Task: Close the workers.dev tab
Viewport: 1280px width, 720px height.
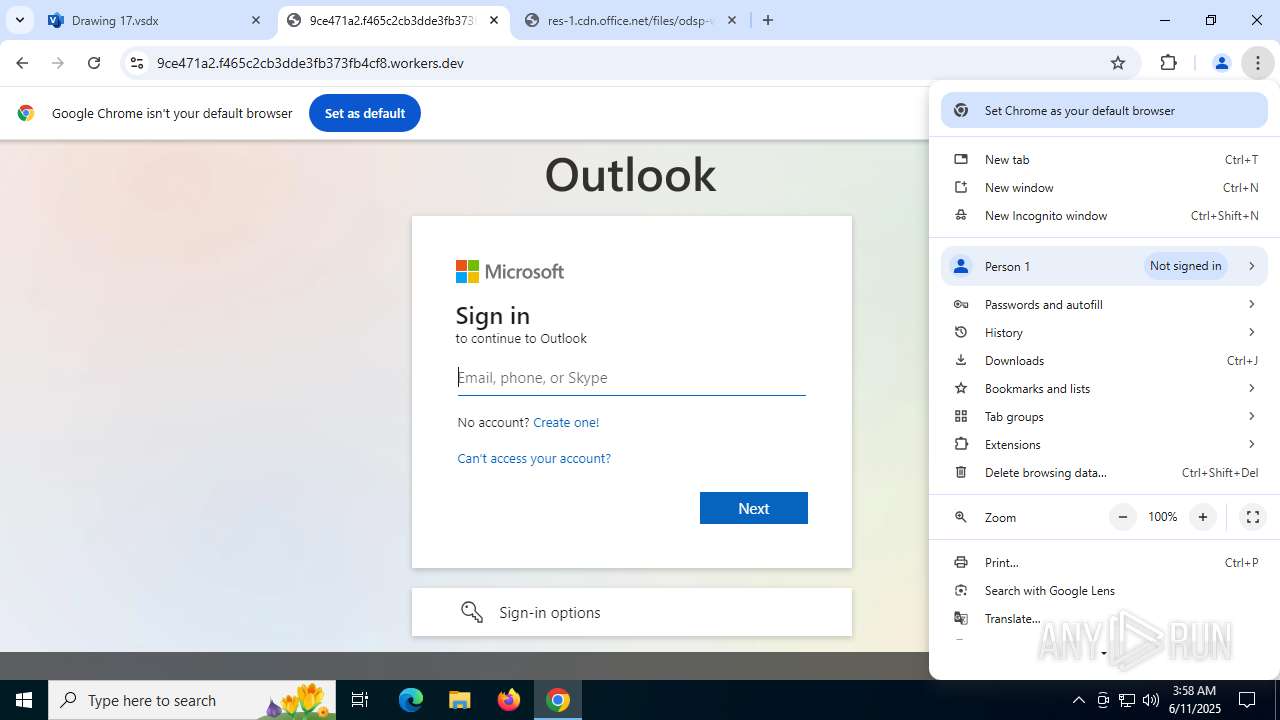Action: pyautogui.click(x=494, y=20)
